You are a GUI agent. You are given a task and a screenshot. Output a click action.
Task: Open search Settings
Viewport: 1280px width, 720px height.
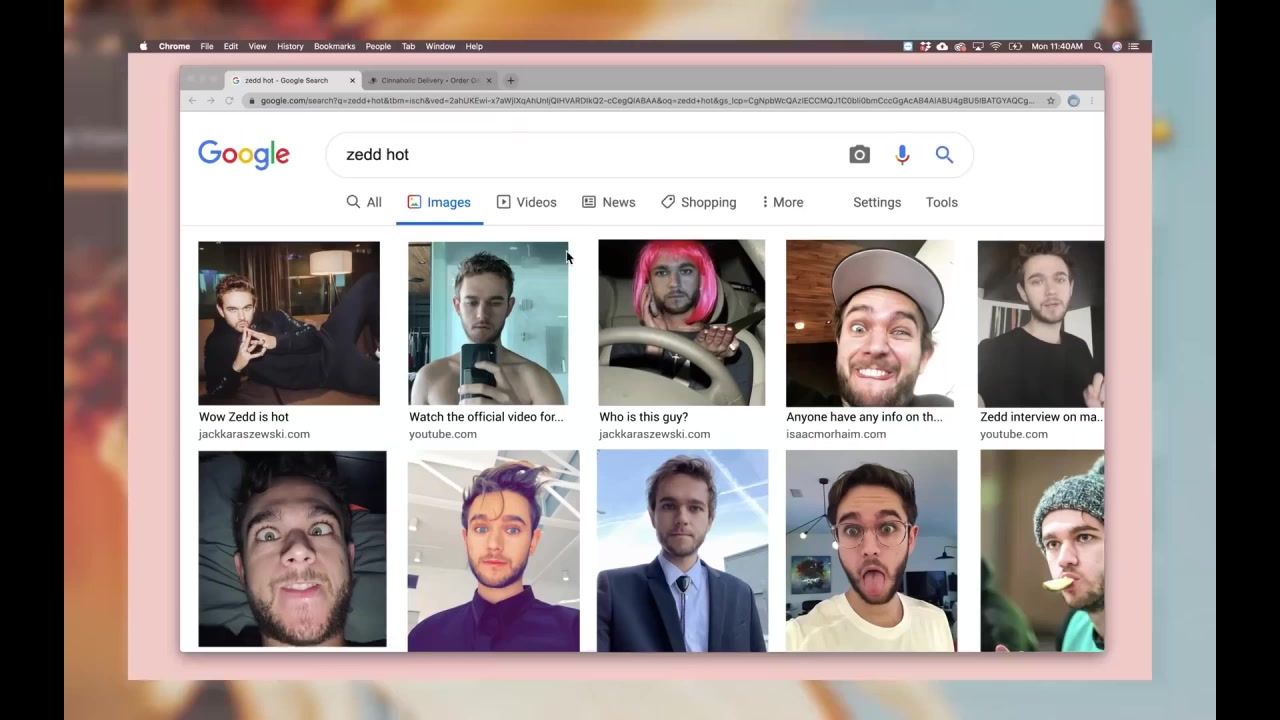(877, 202)
